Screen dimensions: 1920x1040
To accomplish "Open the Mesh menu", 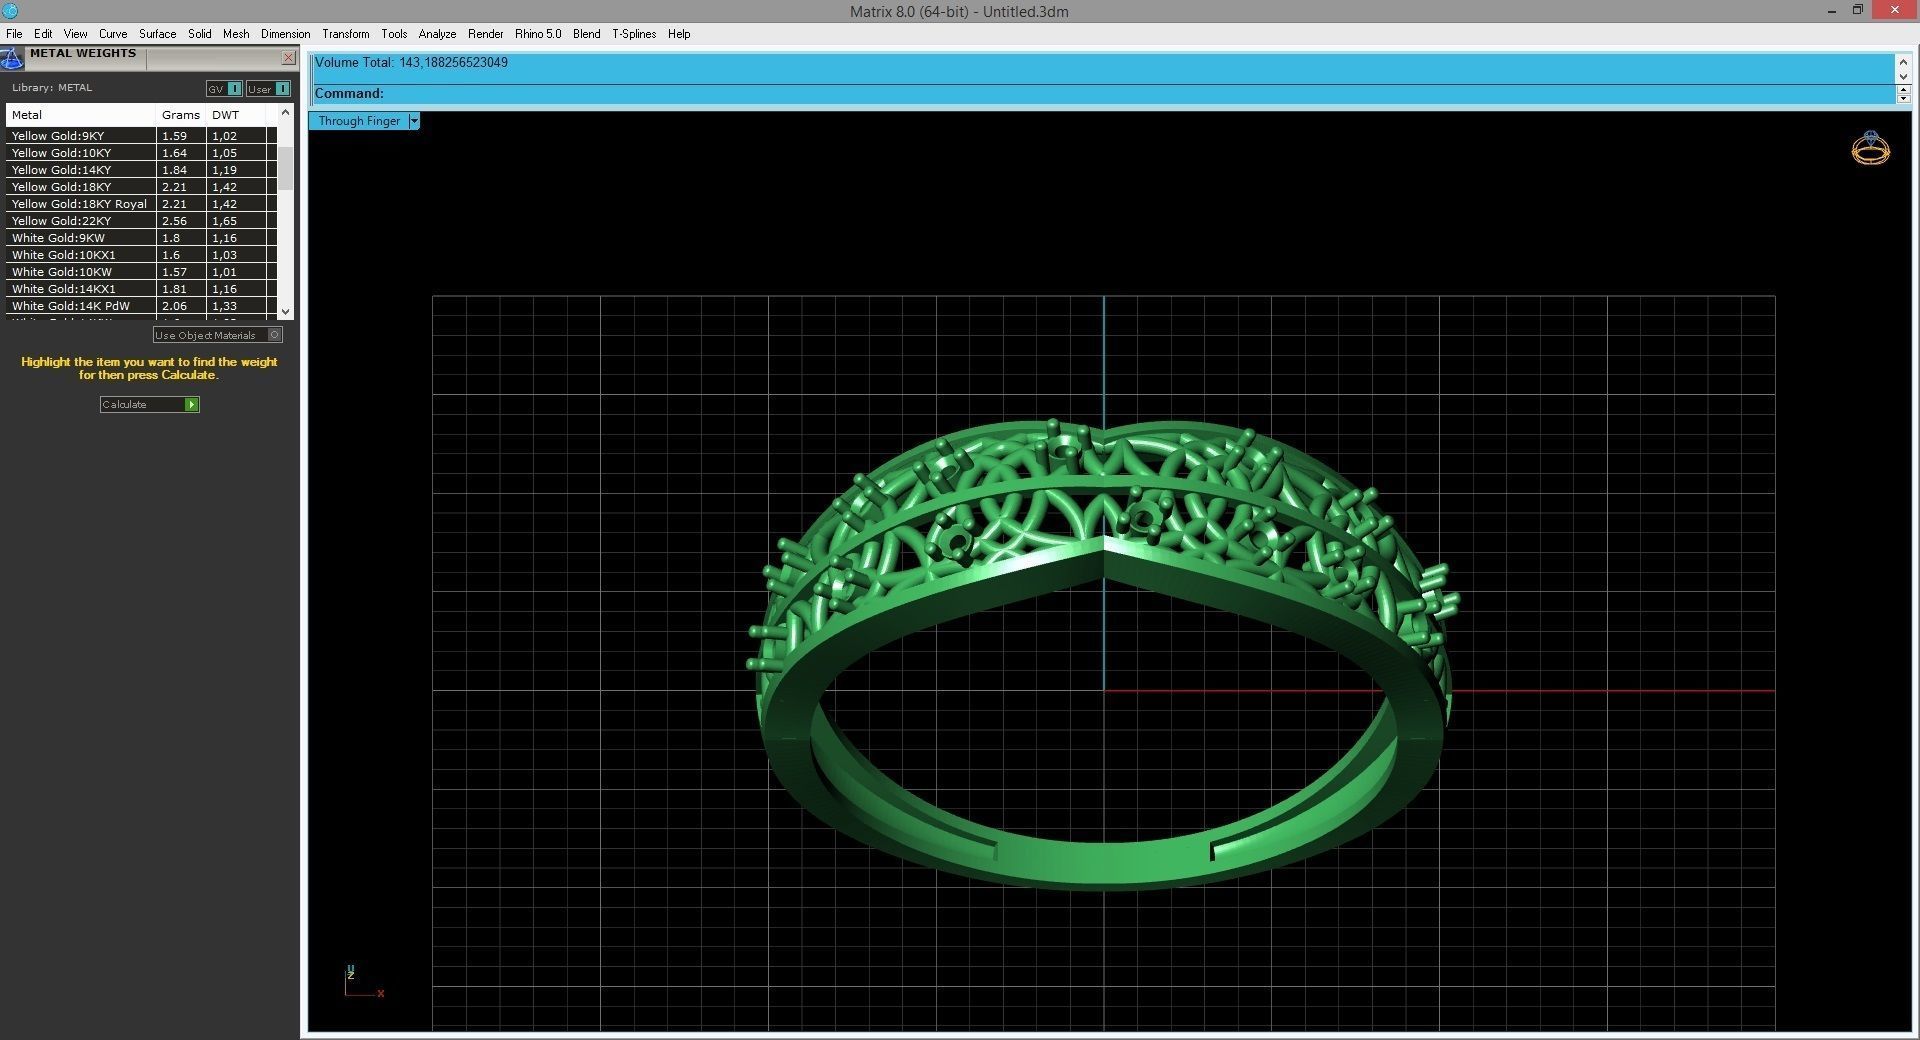I will click(236, 34).
